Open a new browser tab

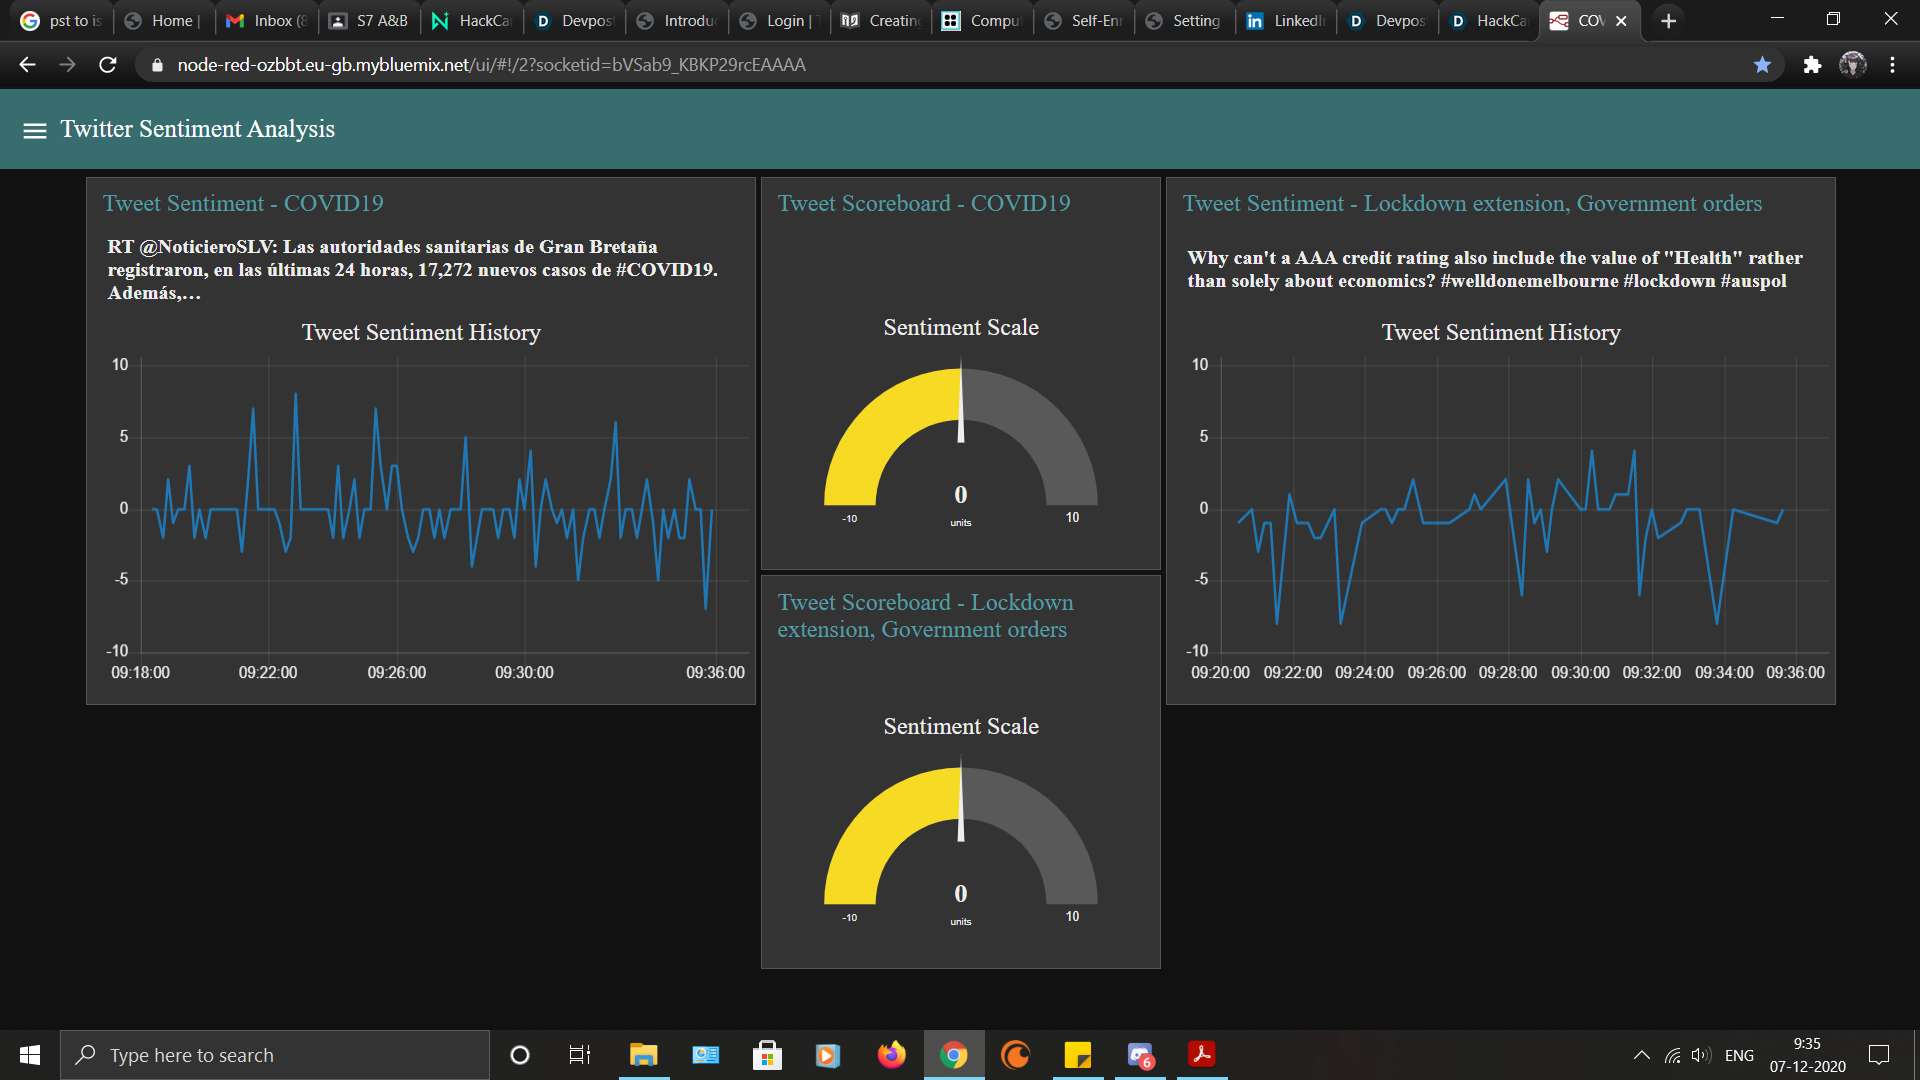click(x=1668, y=21)
